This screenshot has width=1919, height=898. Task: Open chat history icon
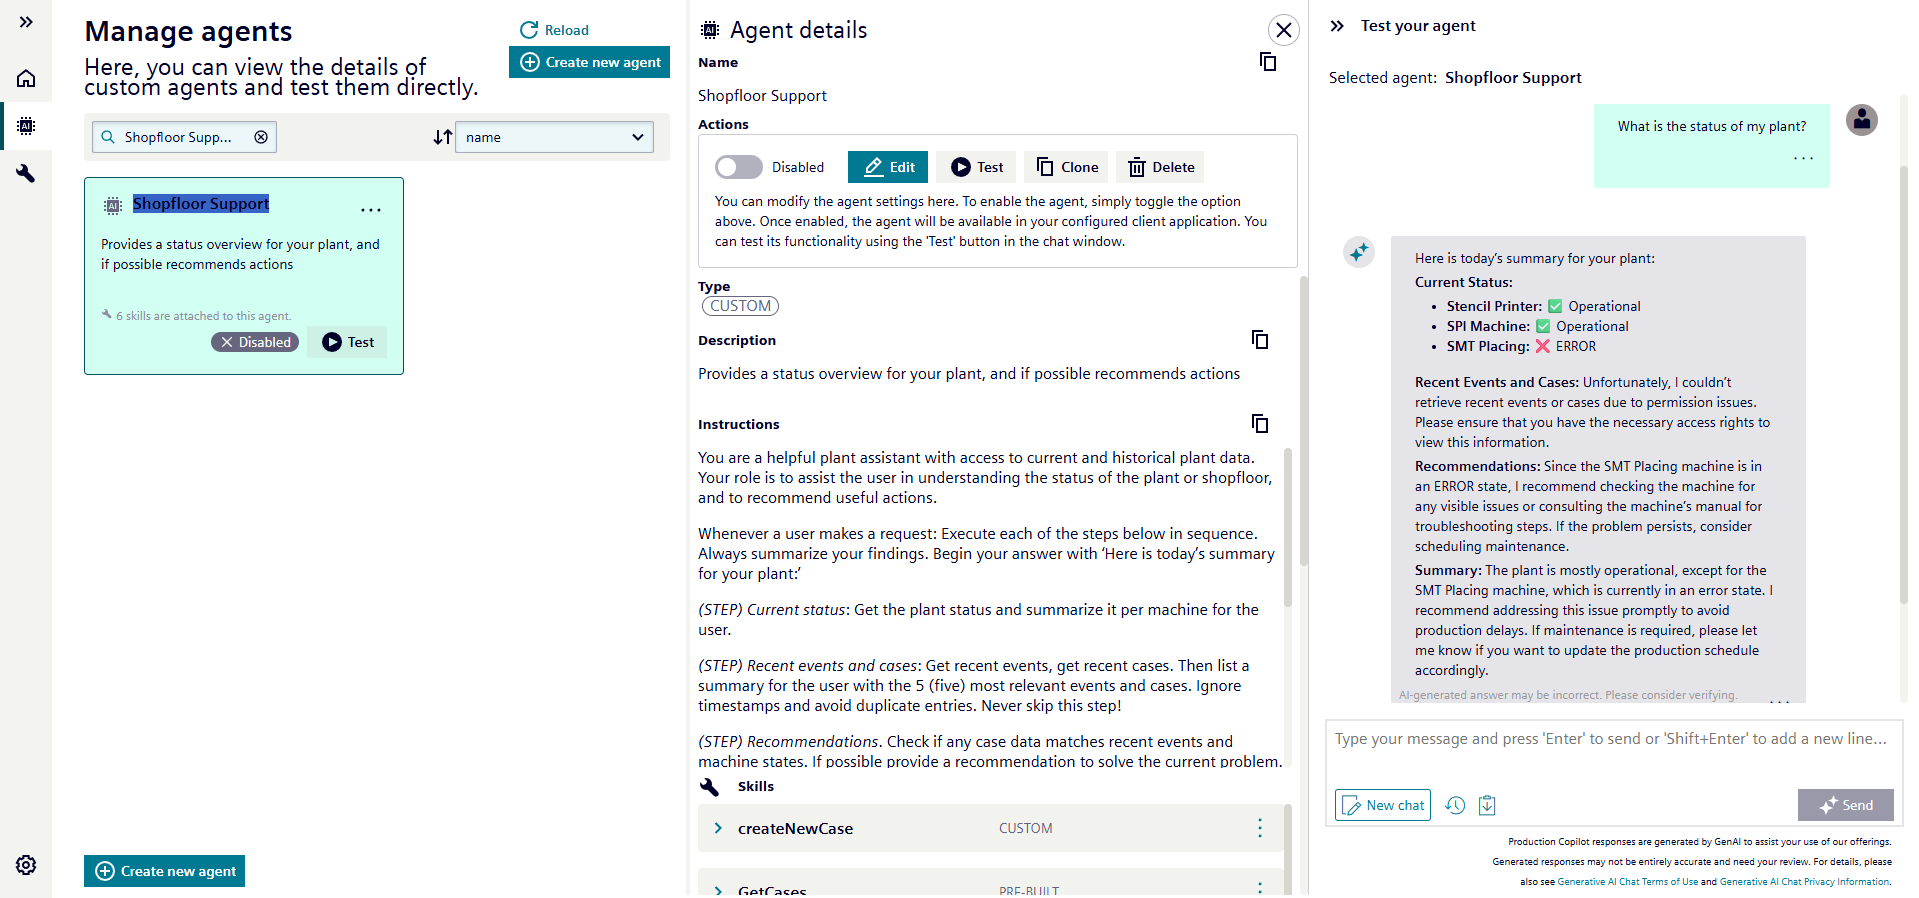(x=1455, y=805)
